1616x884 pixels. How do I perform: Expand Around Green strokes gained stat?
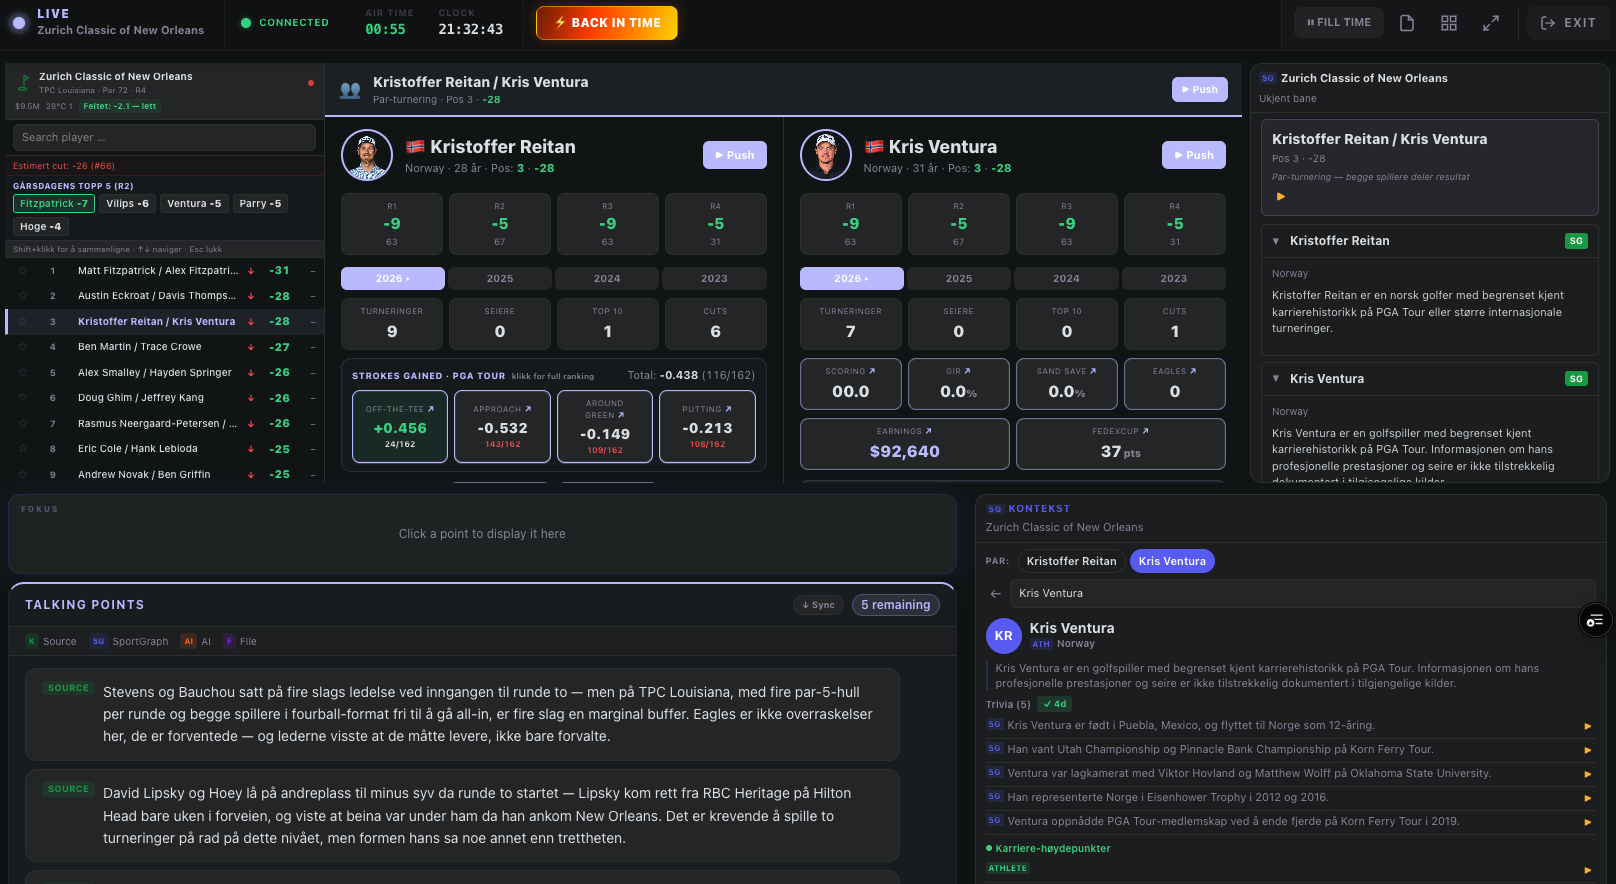click(x=605, y=427)
